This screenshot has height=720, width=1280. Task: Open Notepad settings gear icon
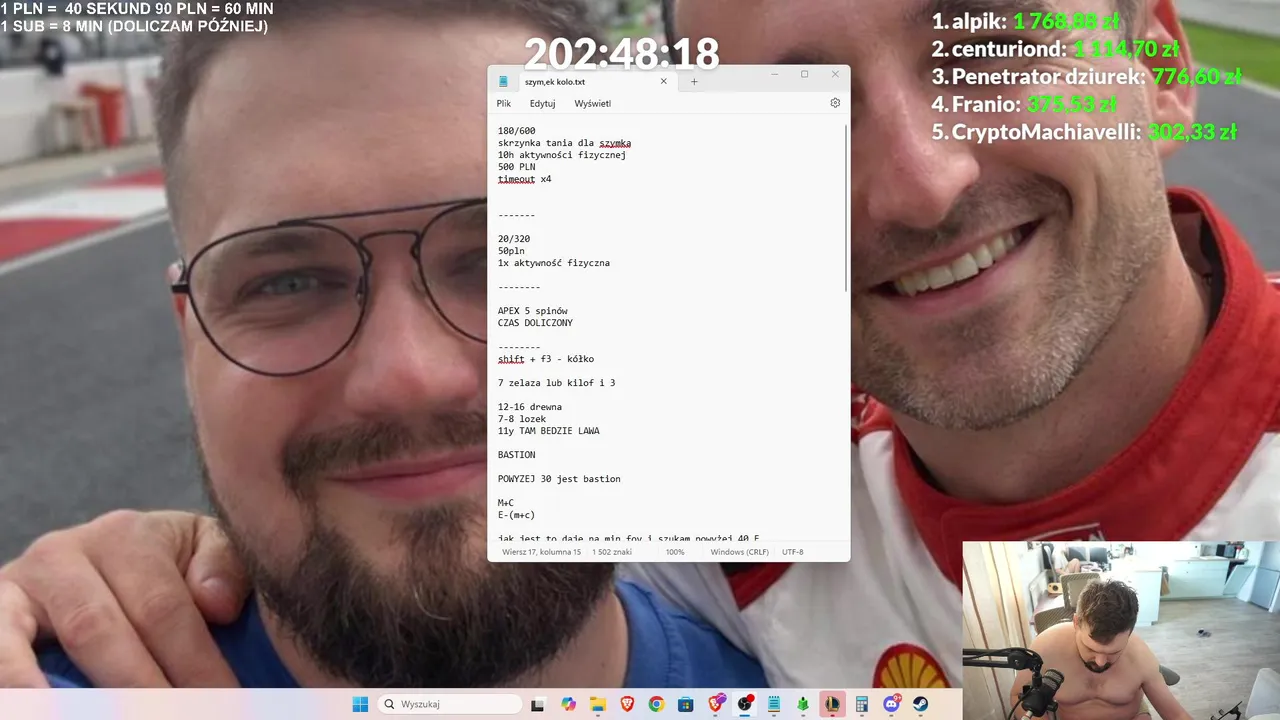point(835,103)
